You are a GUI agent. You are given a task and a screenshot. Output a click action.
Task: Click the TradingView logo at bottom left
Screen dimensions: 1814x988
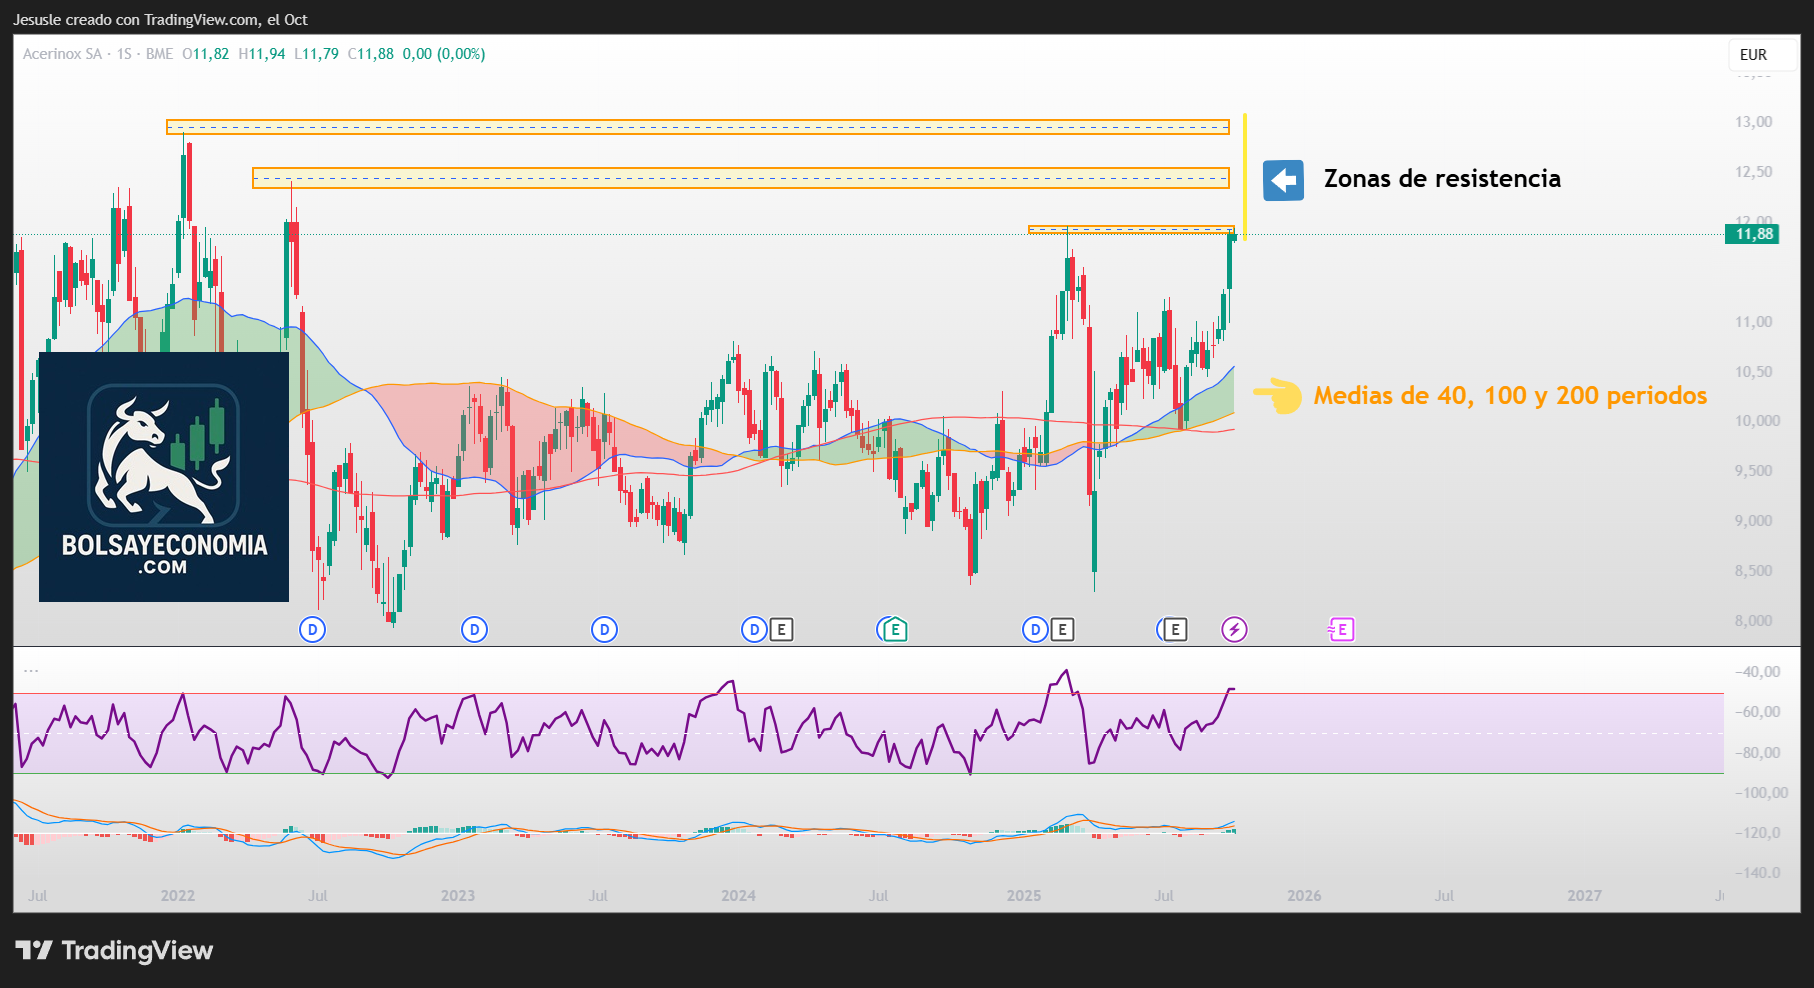[114, 950]
